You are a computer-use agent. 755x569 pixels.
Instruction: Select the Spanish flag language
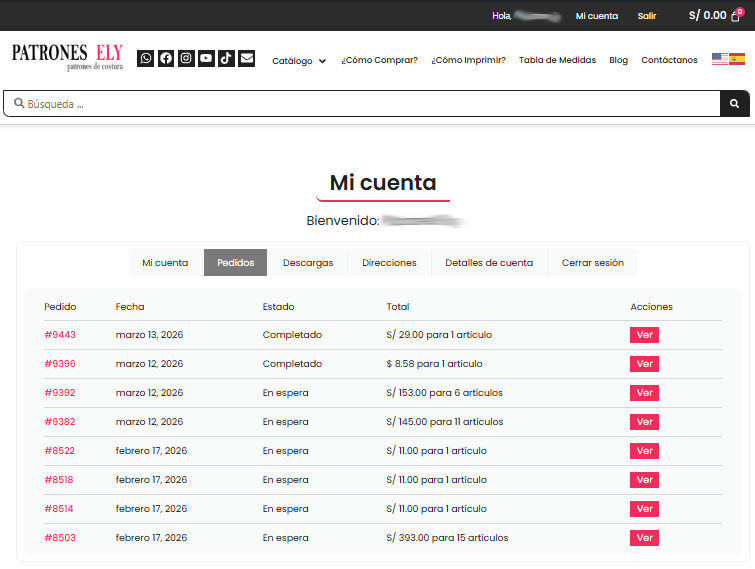click(737, 59)
